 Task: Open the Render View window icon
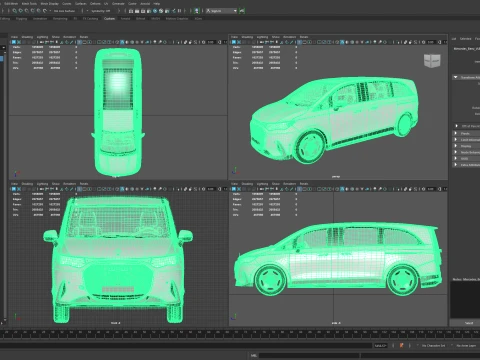[131, 11]
